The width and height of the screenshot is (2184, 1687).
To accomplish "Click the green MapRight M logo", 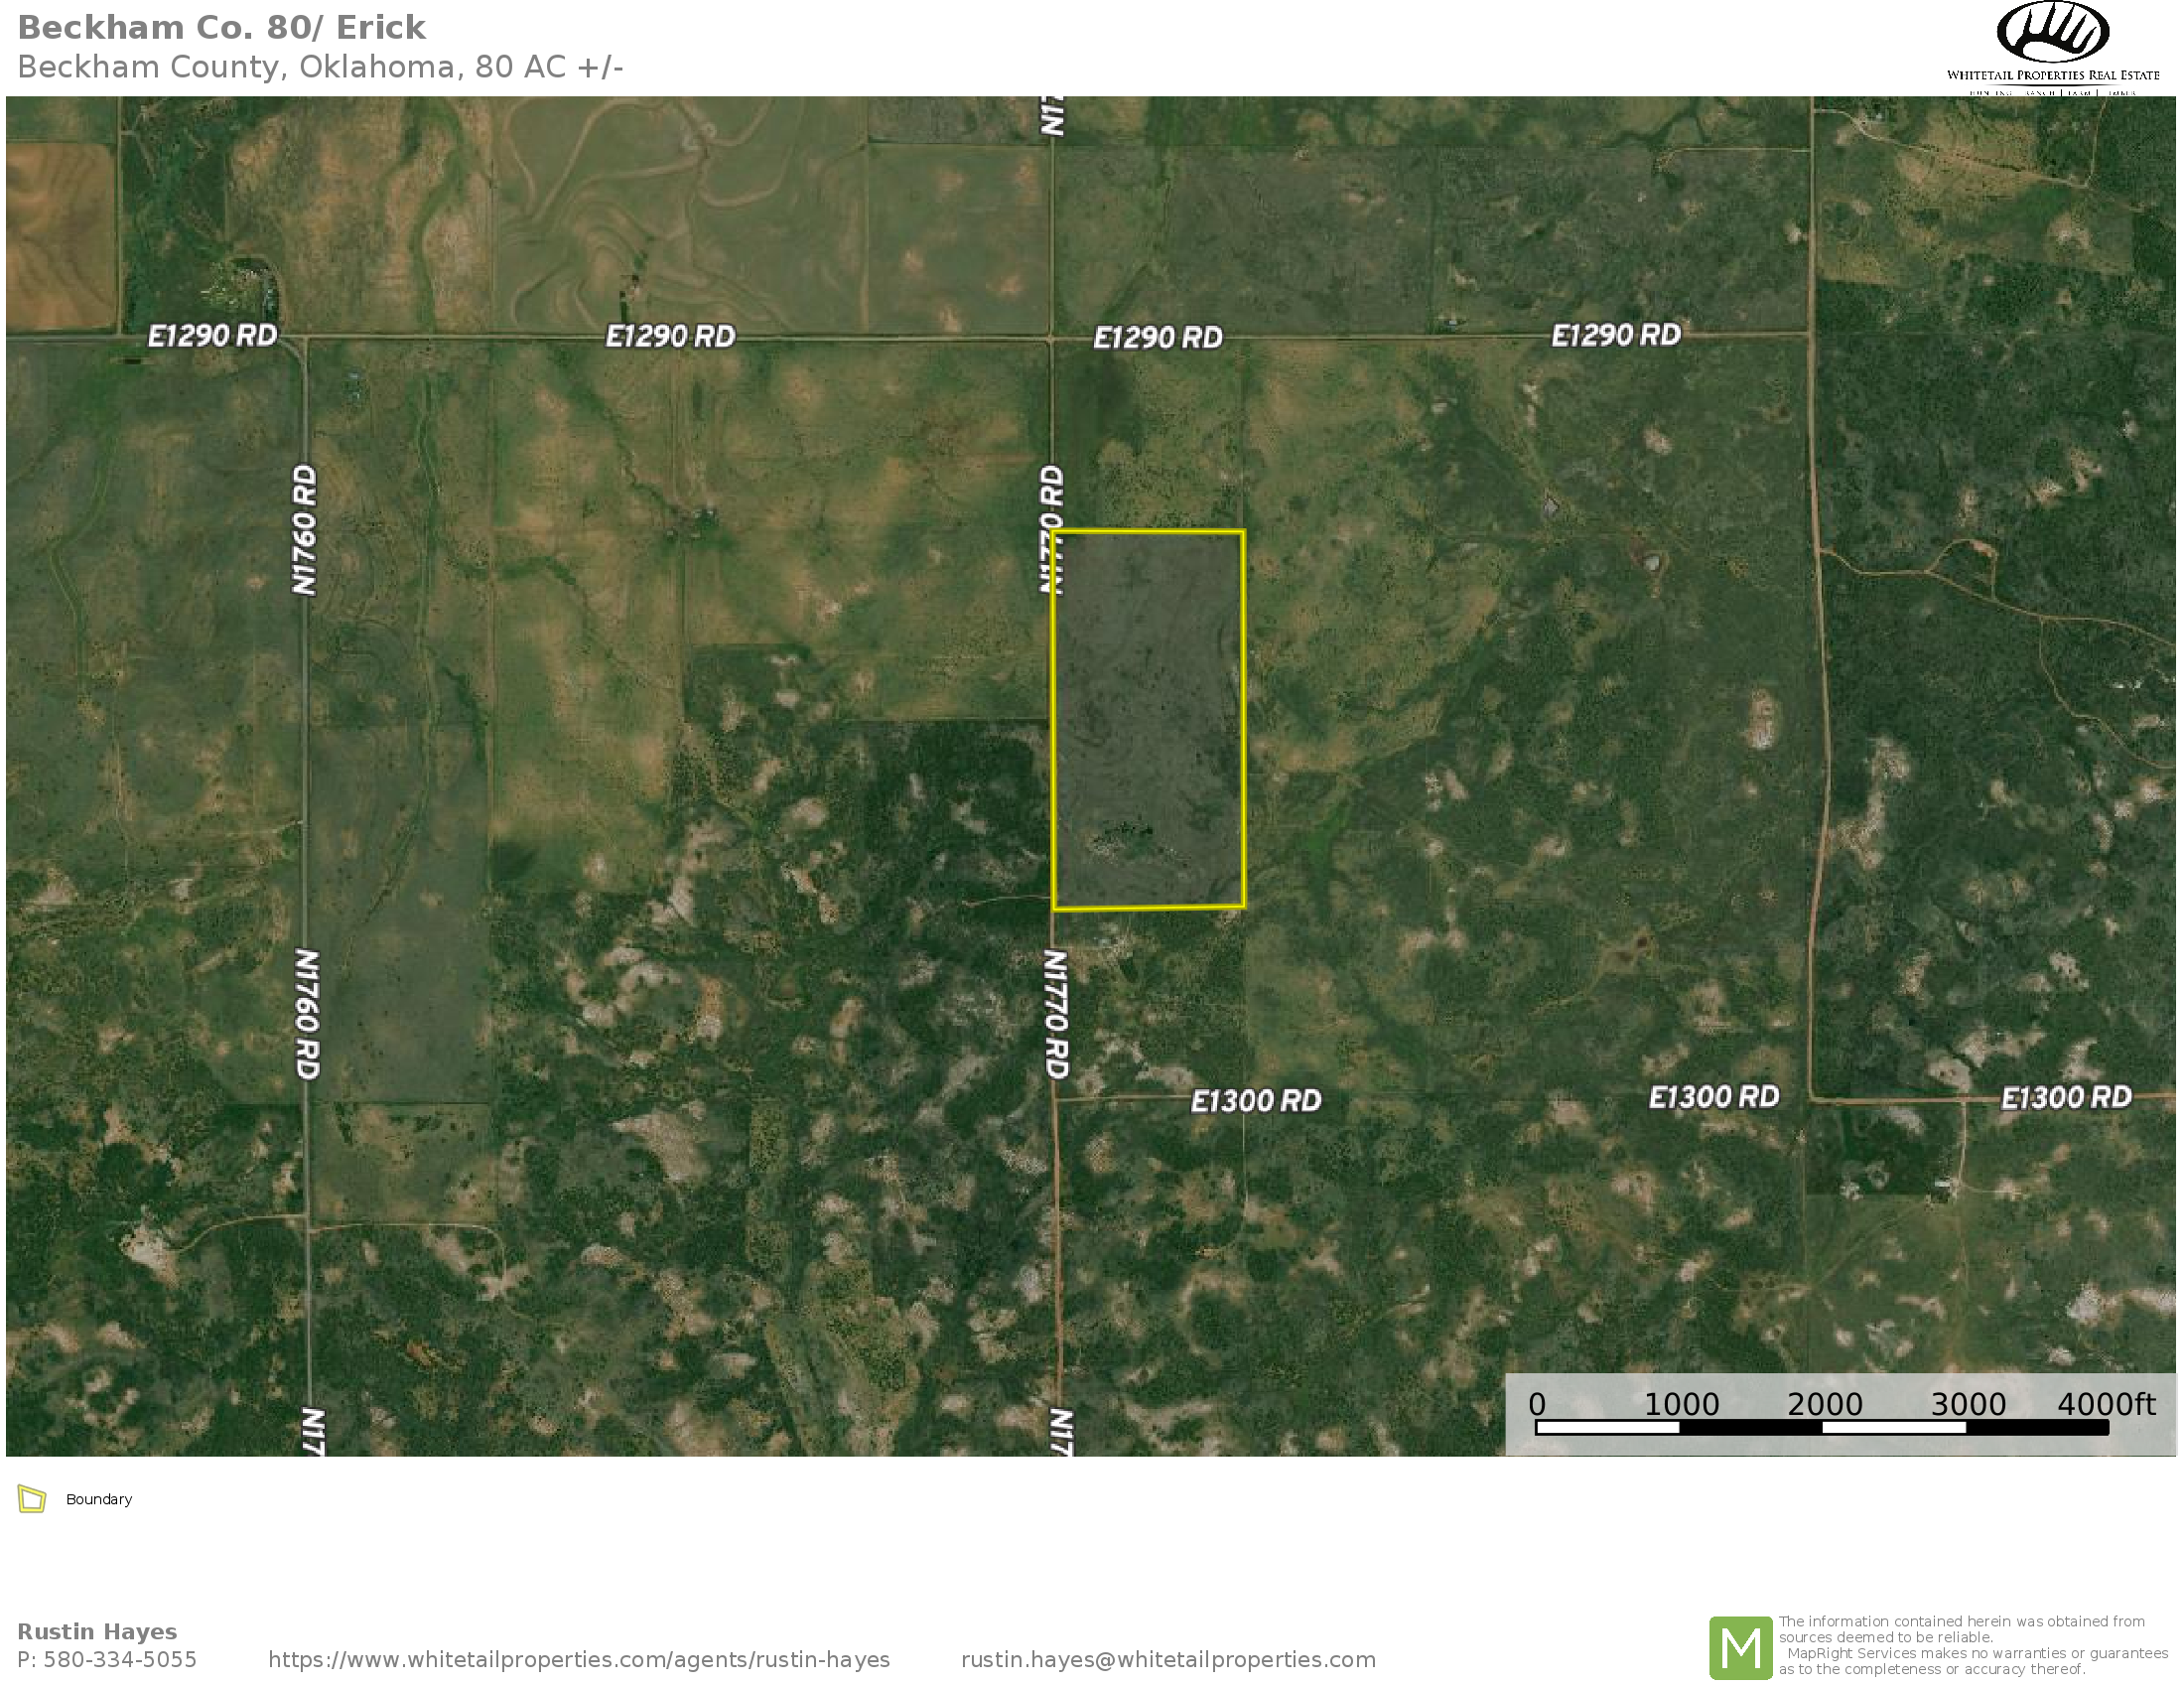I will 1740,1646.
